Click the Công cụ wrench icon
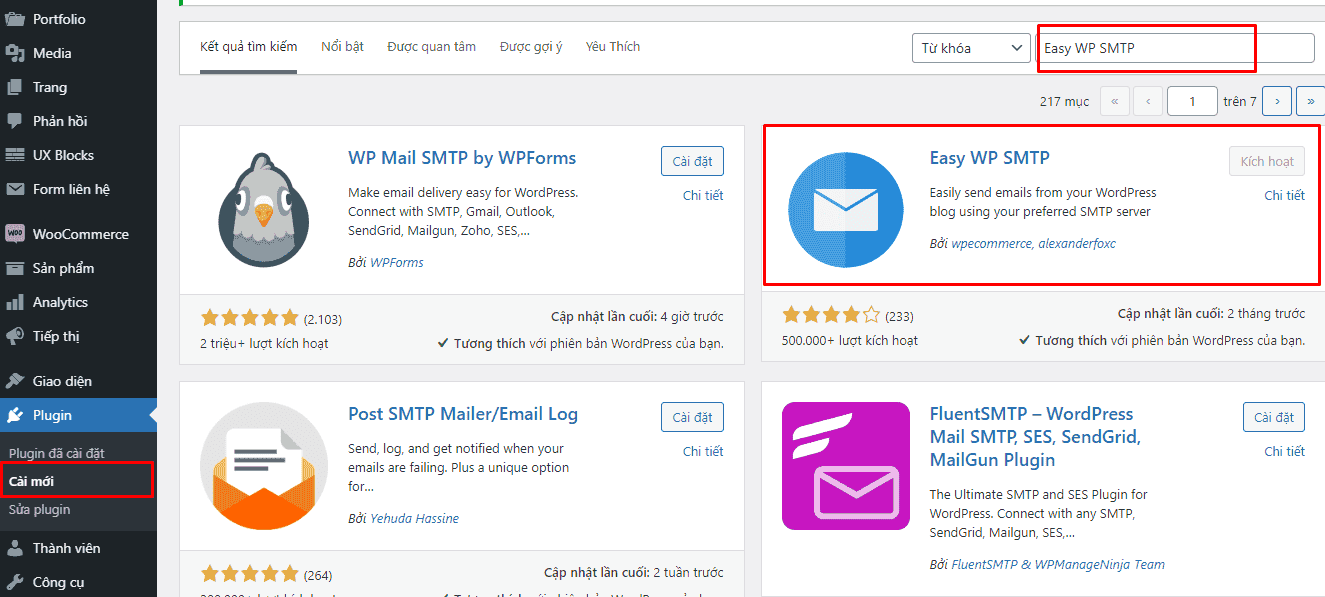This screenshot has width=1325, height=597. click(x=15, y=582)
